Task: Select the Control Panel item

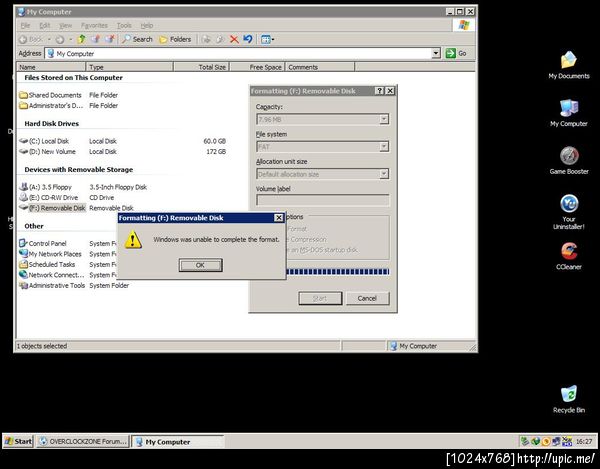Action: 43,243
